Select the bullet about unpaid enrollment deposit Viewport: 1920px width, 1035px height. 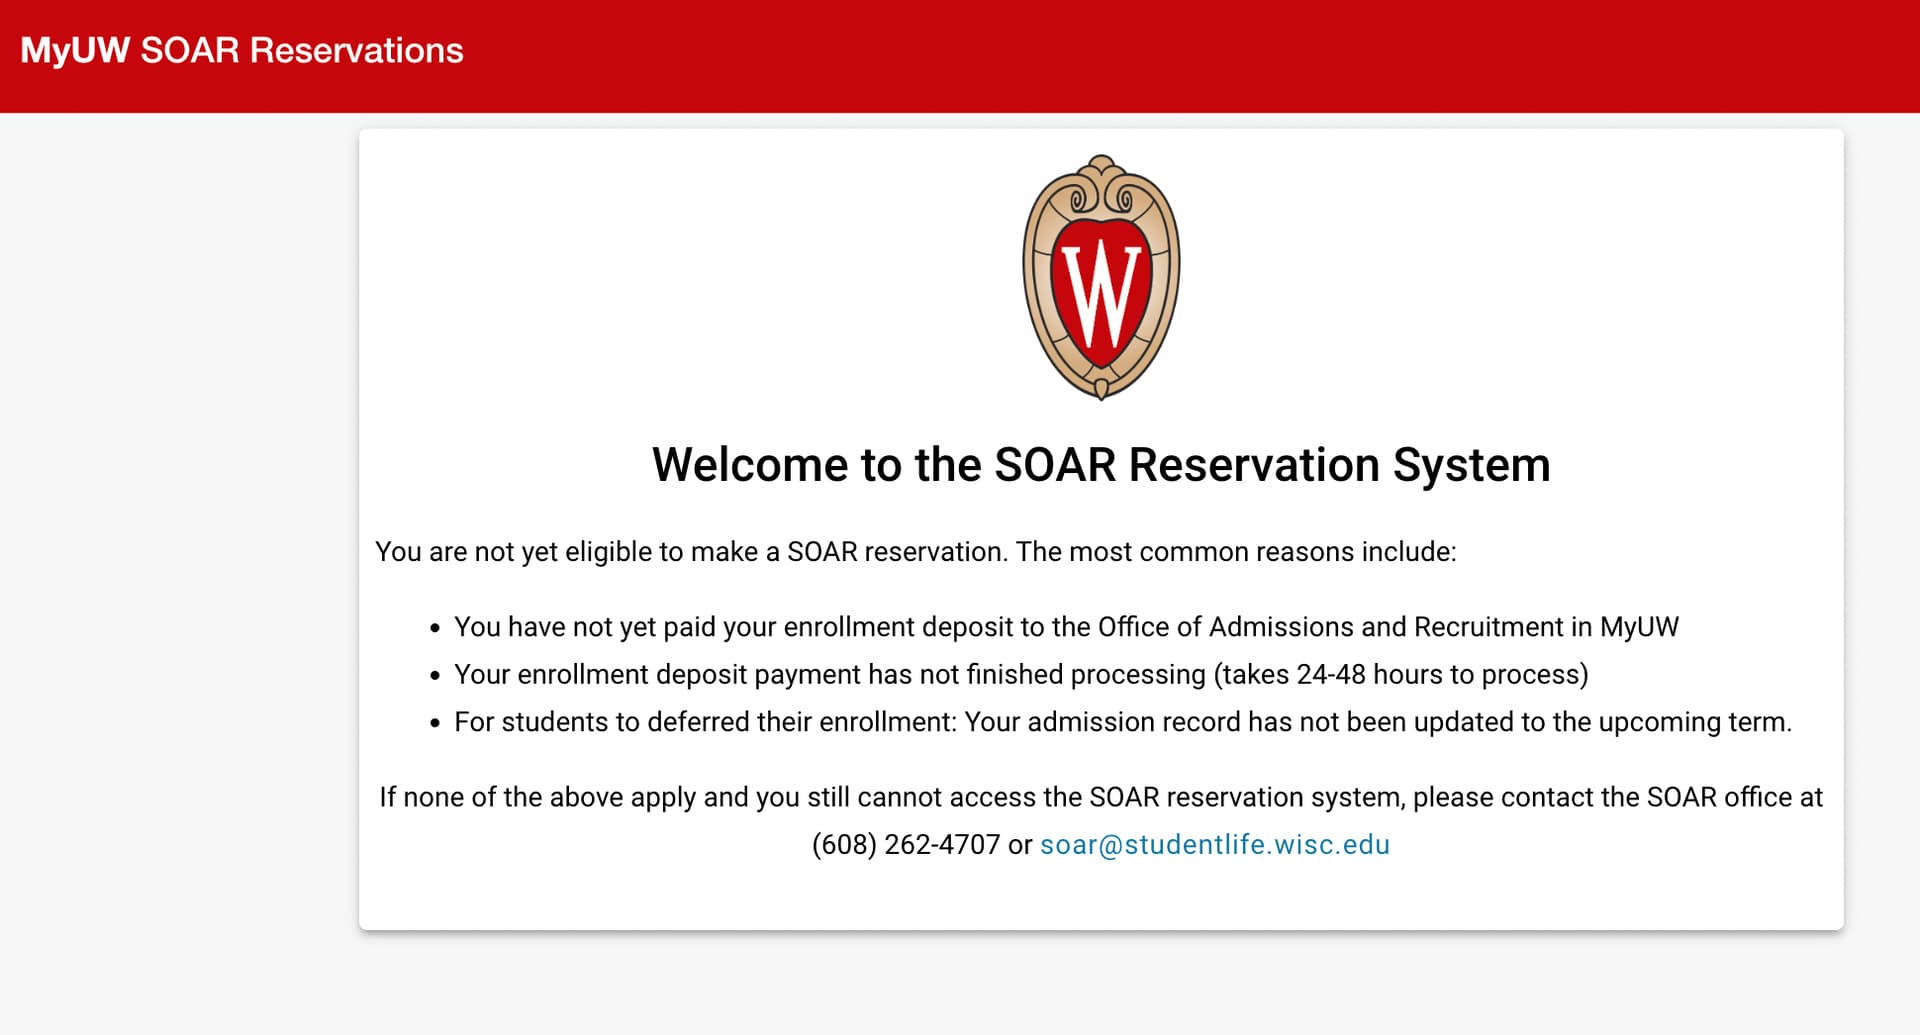[1066, 627]
